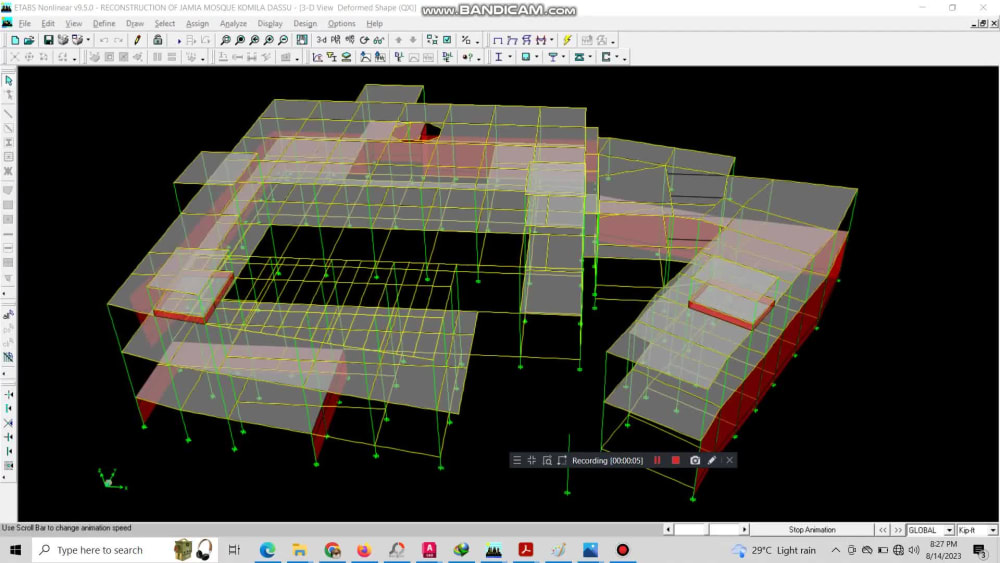Image resolution: width=1000 pixels, height=563 pixels.
Task: Click the yellow lightning bolt icon
Action: (x=567, y=40)
